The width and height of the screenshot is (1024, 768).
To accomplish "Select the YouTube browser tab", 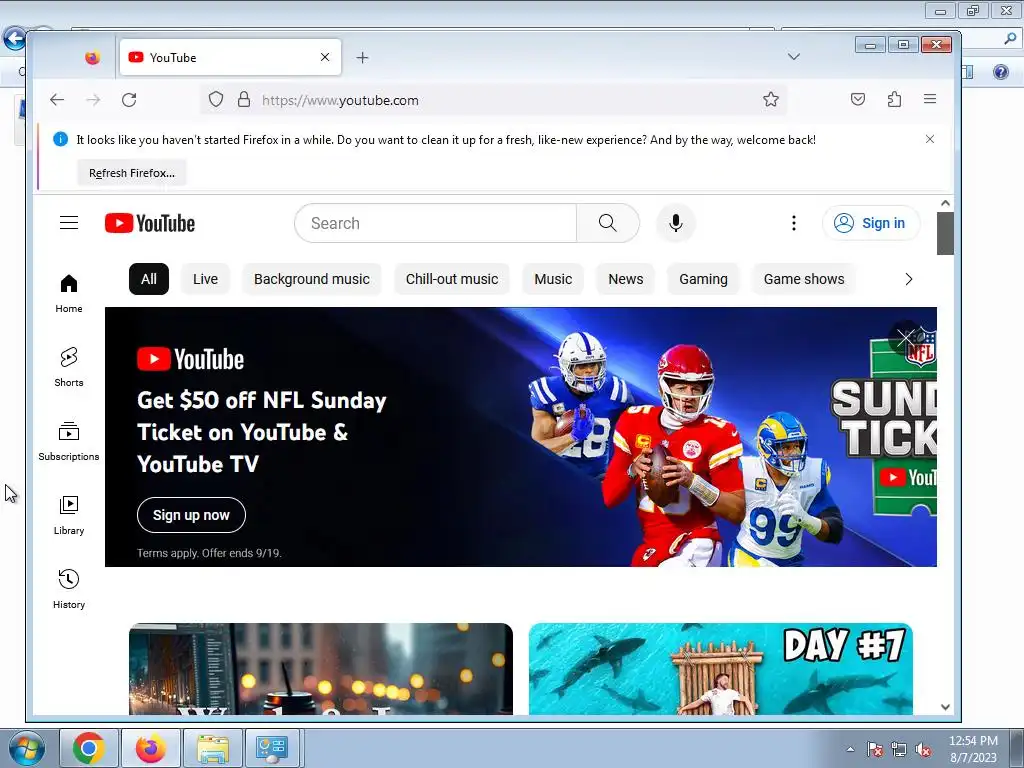I will pyautogui.click(x=230, y=57).
